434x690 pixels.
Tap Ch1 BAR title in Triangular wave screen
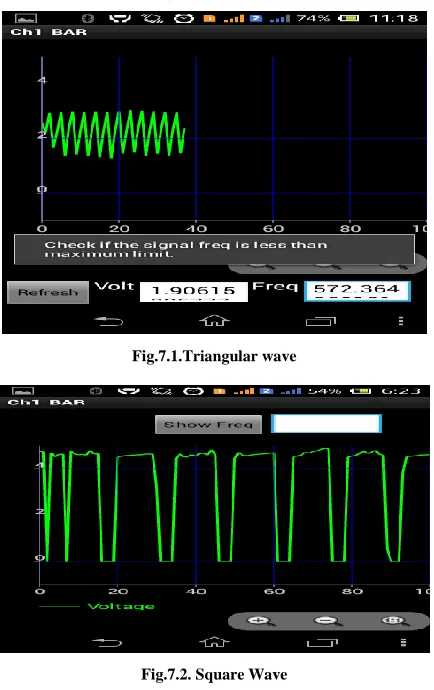[x=48, y=32]
